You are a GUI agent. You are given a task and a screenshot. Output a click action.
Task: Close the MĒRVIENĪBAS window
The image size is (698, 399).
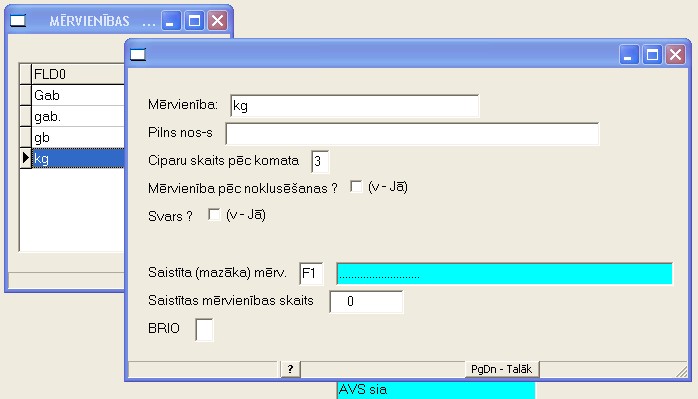pos(217,20)
